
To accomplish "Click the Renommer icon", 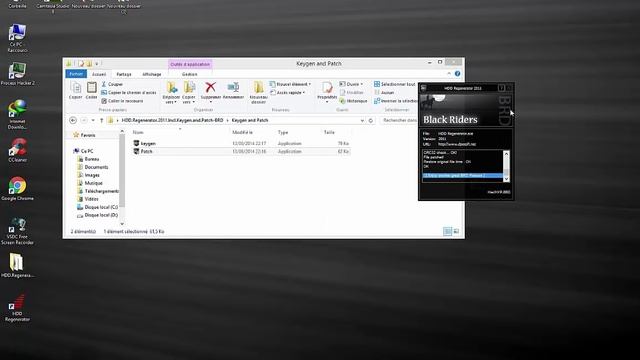I will 233,90.
